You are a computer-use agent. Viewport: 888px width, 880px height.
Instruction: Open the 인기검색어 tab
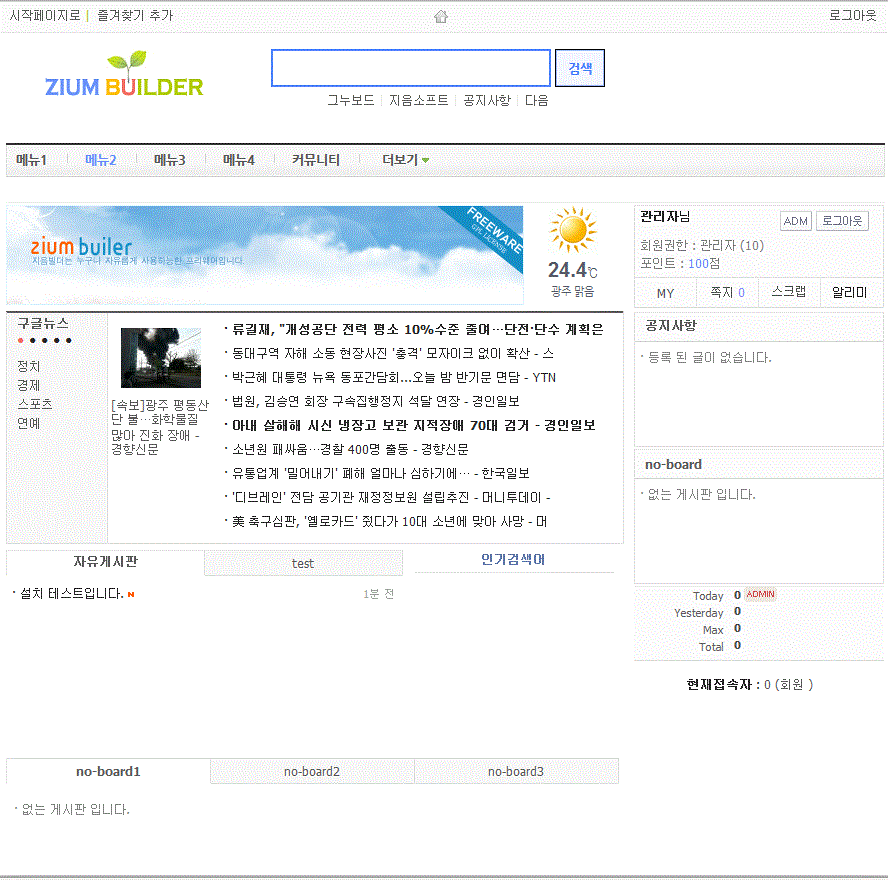[513, 560]
